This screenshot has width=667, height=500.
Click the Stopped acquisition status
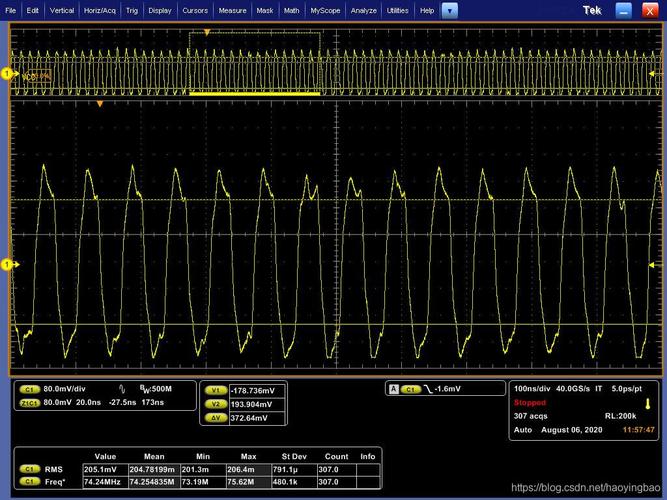point(530,403)
